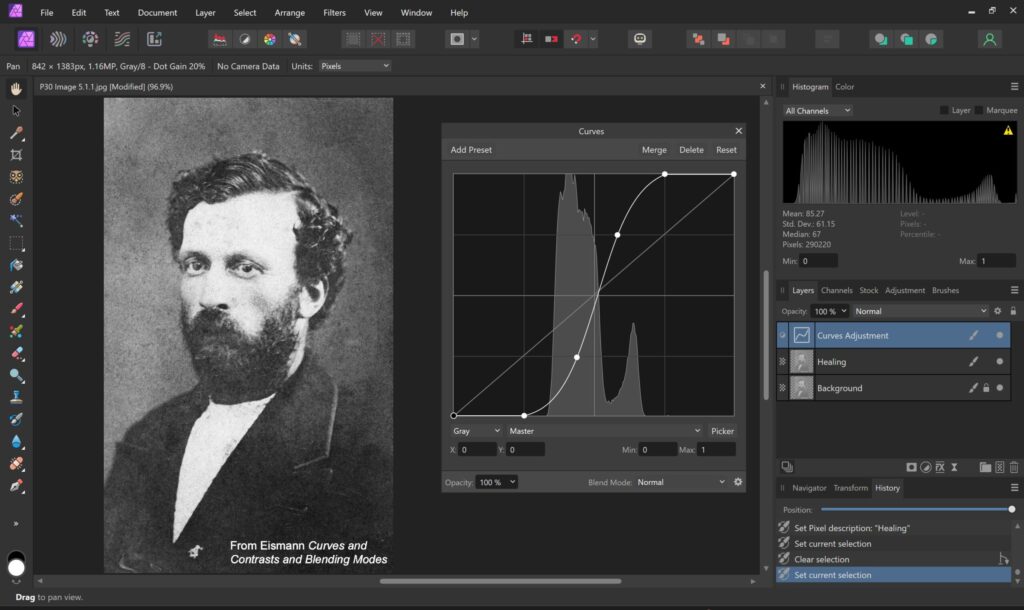This screenshot has height=610, width=1024.
Task: Delete layer using the trash icon
Action: point(1013,467)
